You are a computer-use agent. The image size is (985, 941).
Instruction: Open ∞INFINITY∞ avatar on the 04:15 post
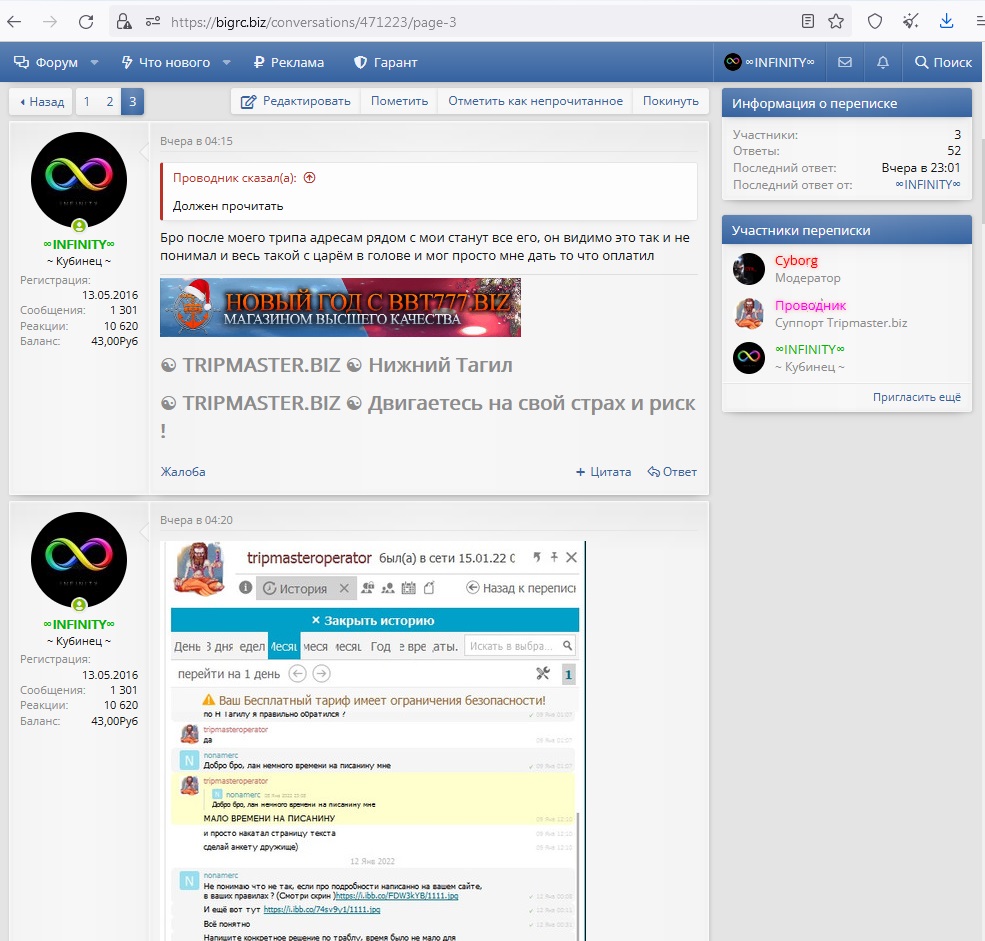pos(79,180)
